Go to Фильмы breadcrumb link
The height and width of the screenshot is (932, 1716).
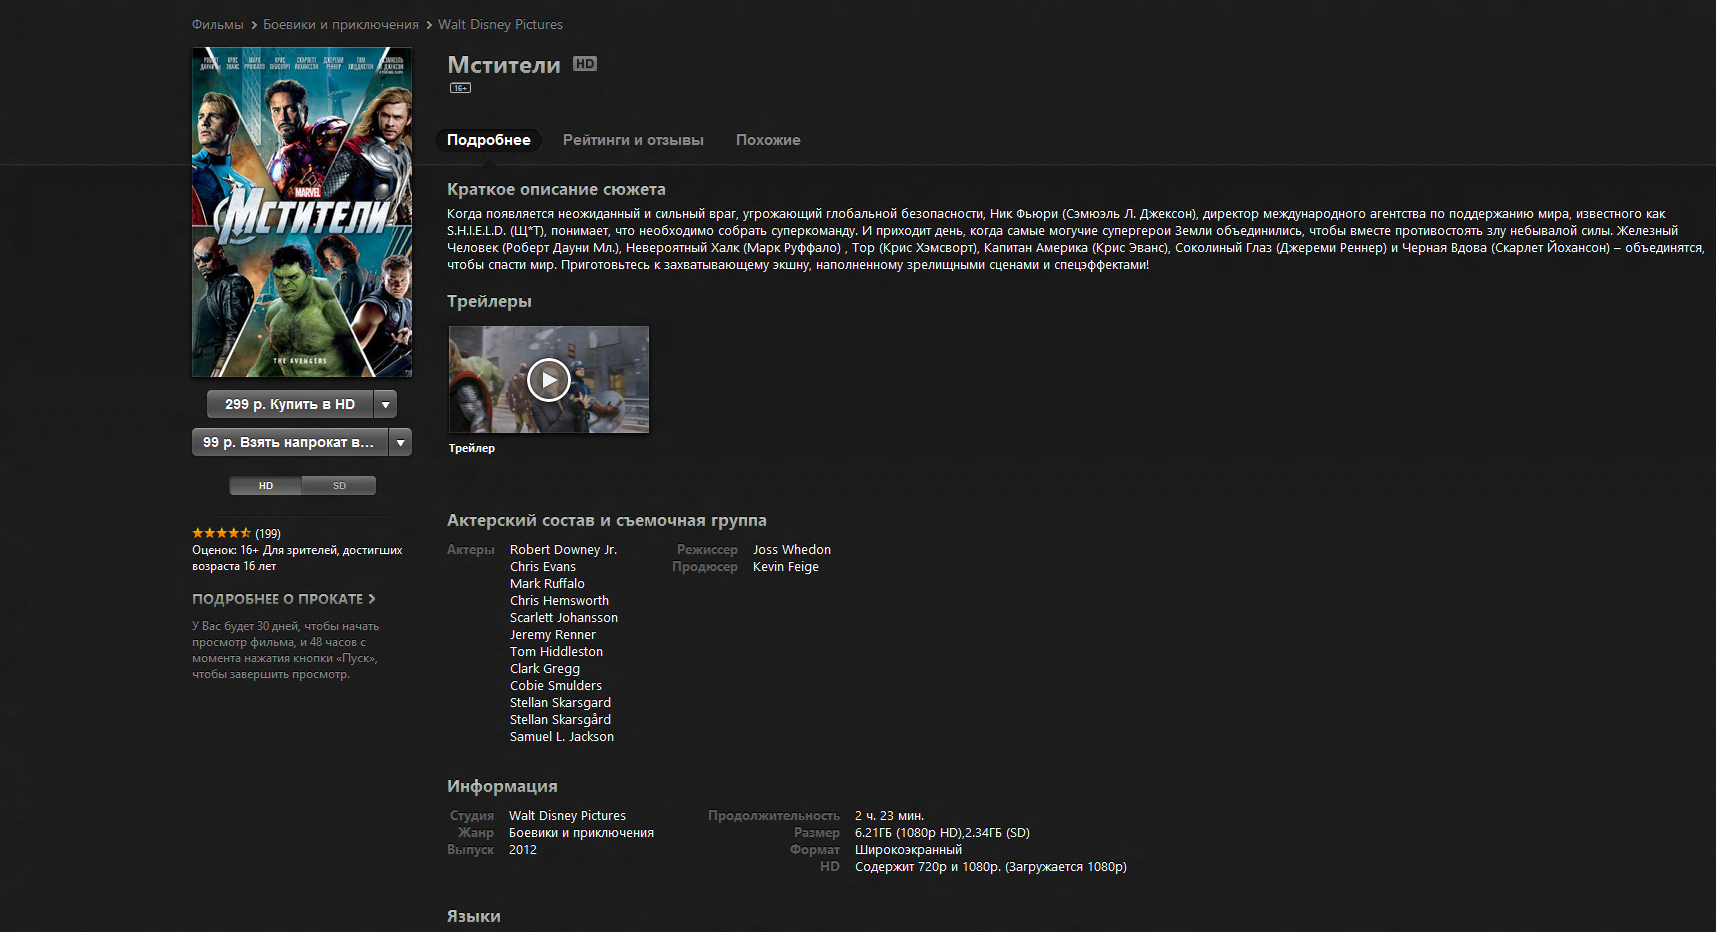(218, 24)
